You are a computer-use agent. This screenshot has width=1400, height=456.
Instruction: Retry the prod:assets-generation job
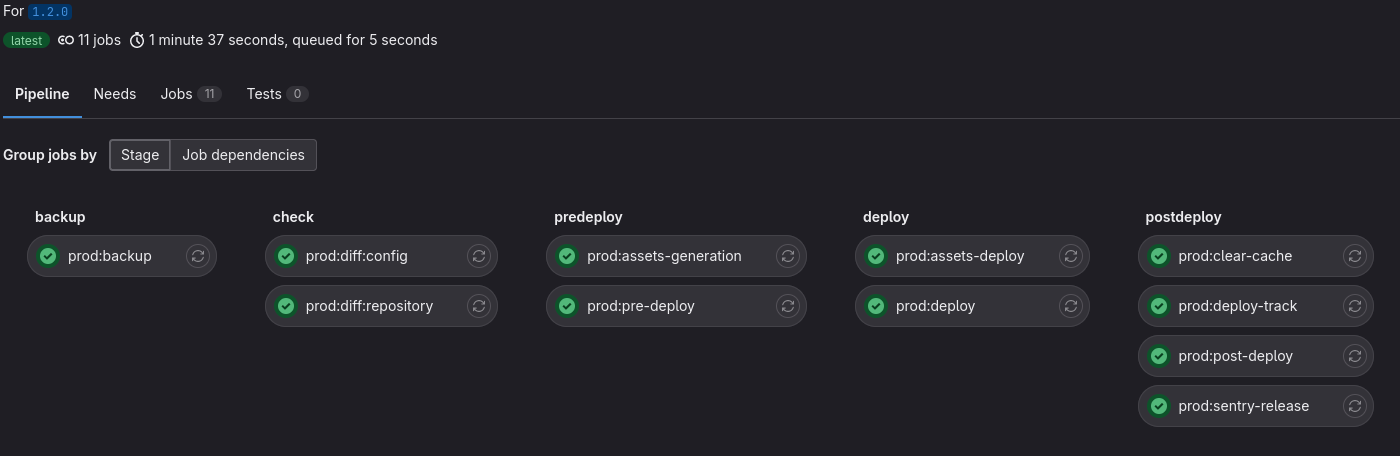coord(788,256)
